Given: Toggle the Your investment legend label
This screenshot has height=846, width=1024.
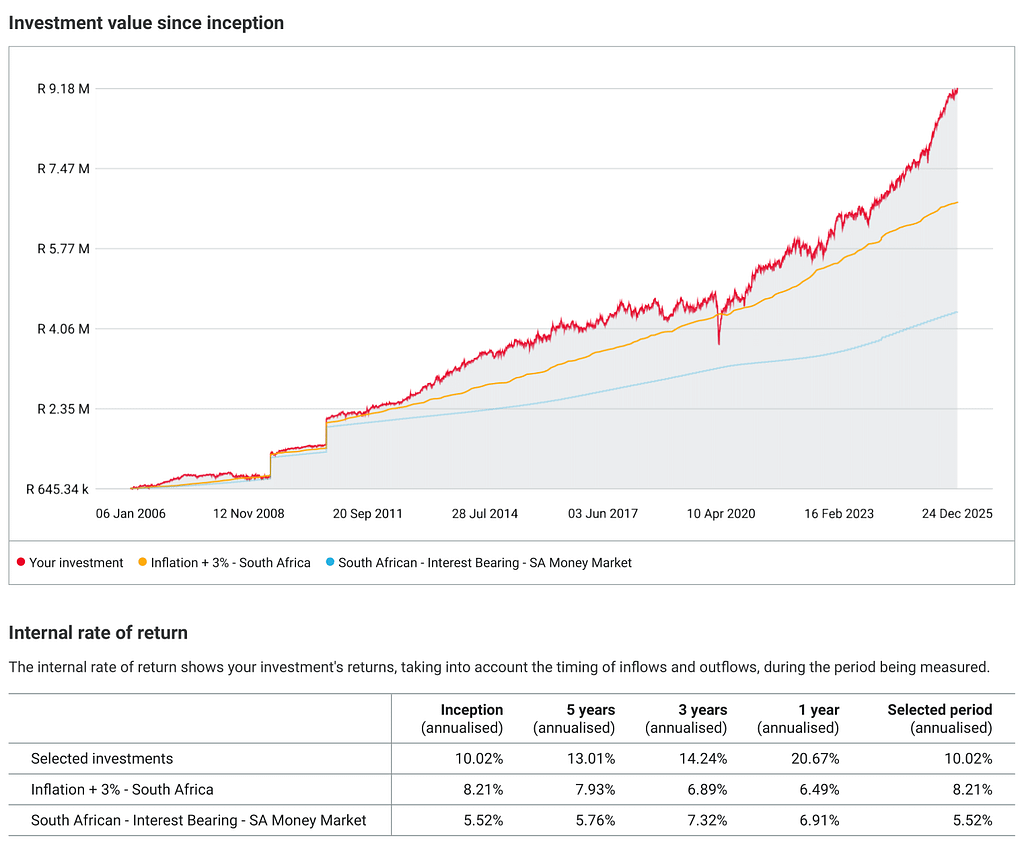Looking at the screenshot, I should [76, 562].
